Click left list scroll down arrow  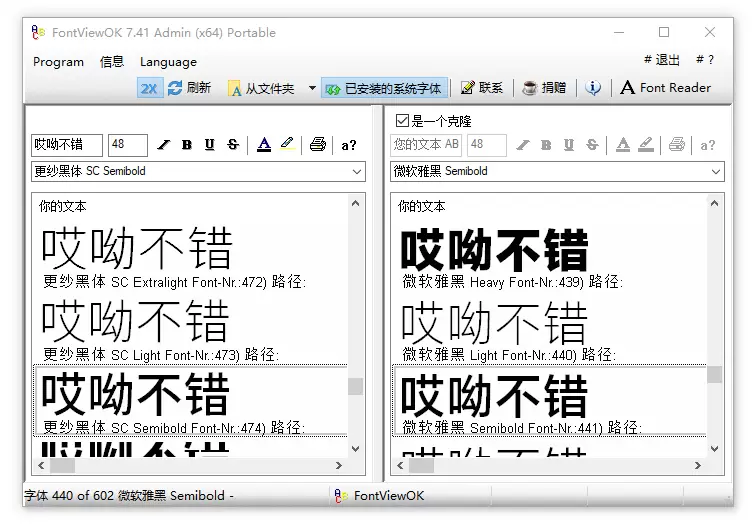click(x=355, y=449)
